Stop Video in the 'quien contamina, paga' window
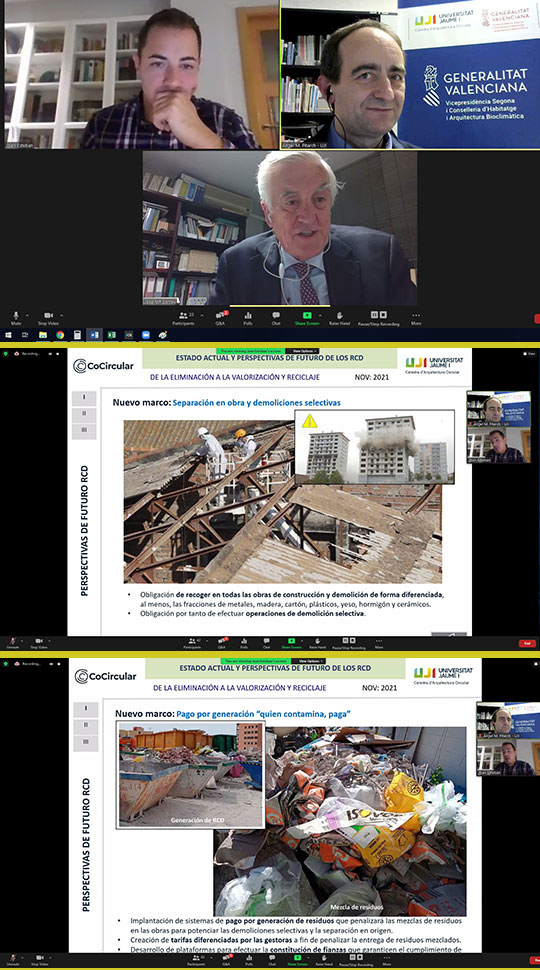Screen dimensions: 540x970 pyautogui.click(x=38, y=961)
